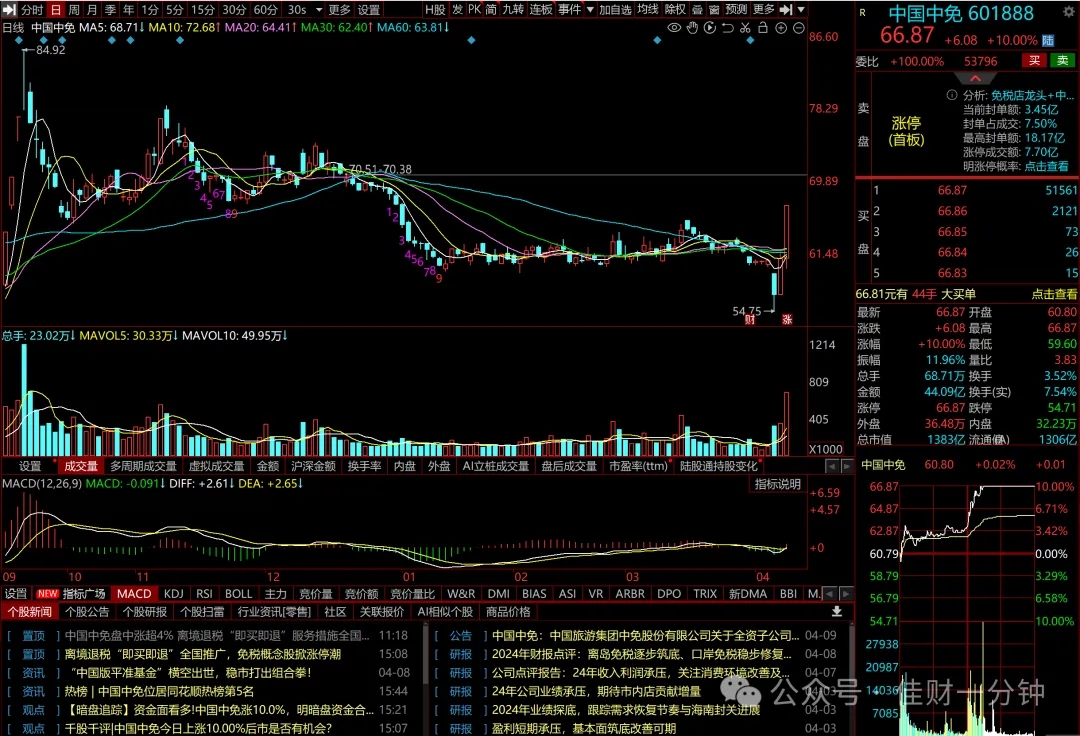Open the 事件 dropdown arrow
This screenshot has height=736, width=1080.
(x=590, y=10)
